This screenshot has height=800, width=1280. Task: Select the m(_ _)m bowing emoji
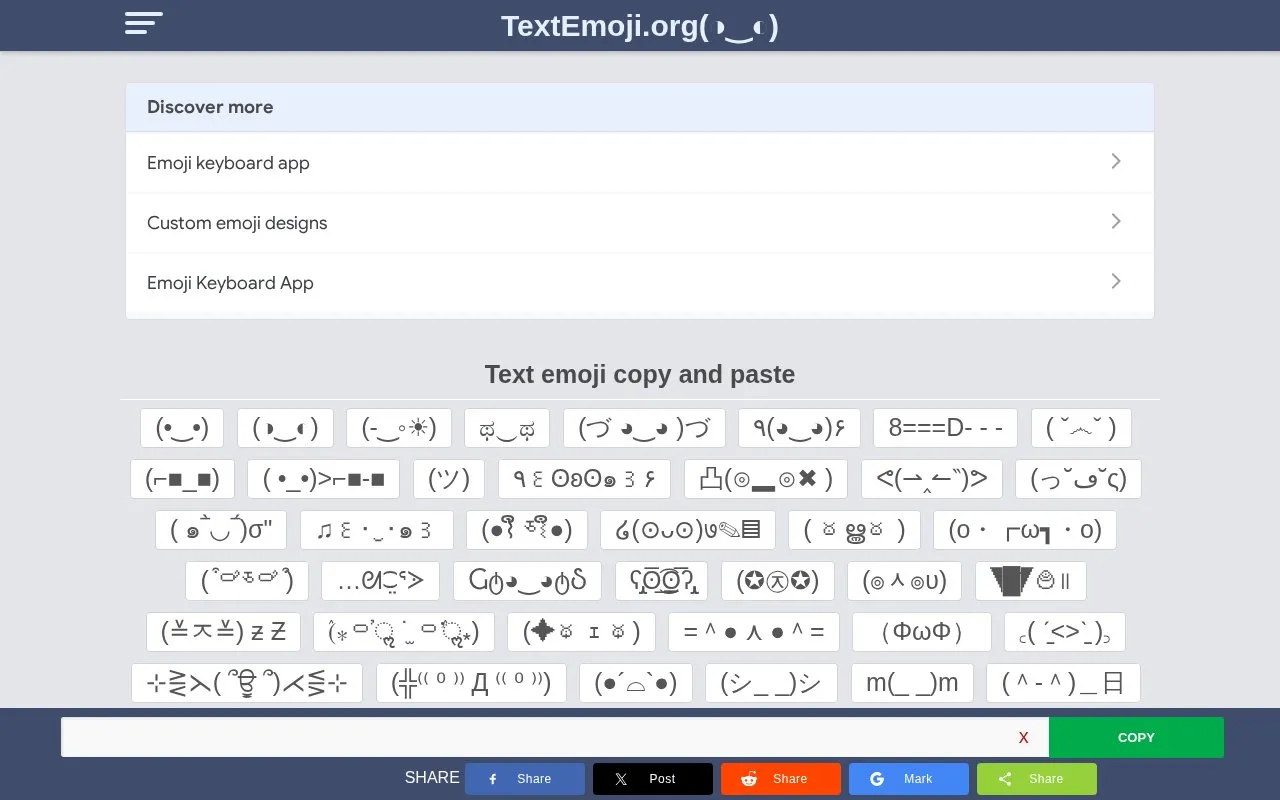coord(912,683)
